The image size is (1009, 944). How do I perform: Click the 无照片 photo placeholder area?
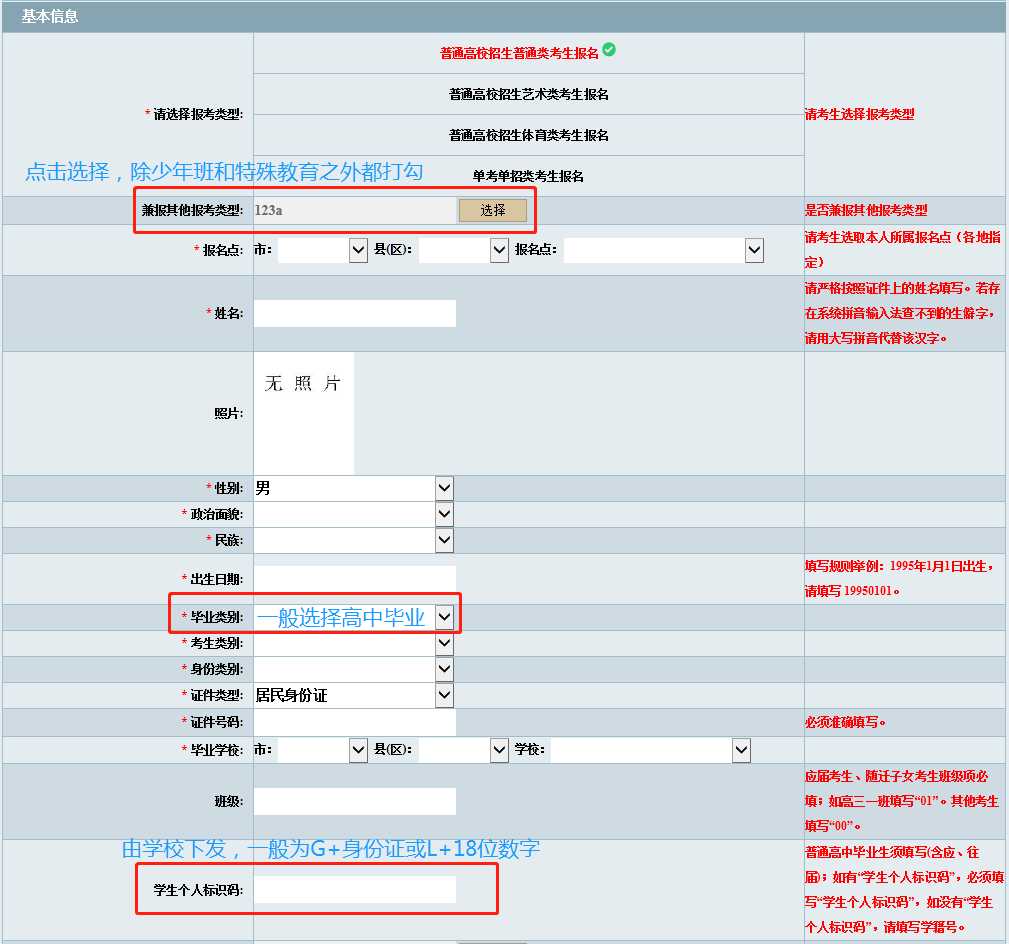tap(303, 412)
